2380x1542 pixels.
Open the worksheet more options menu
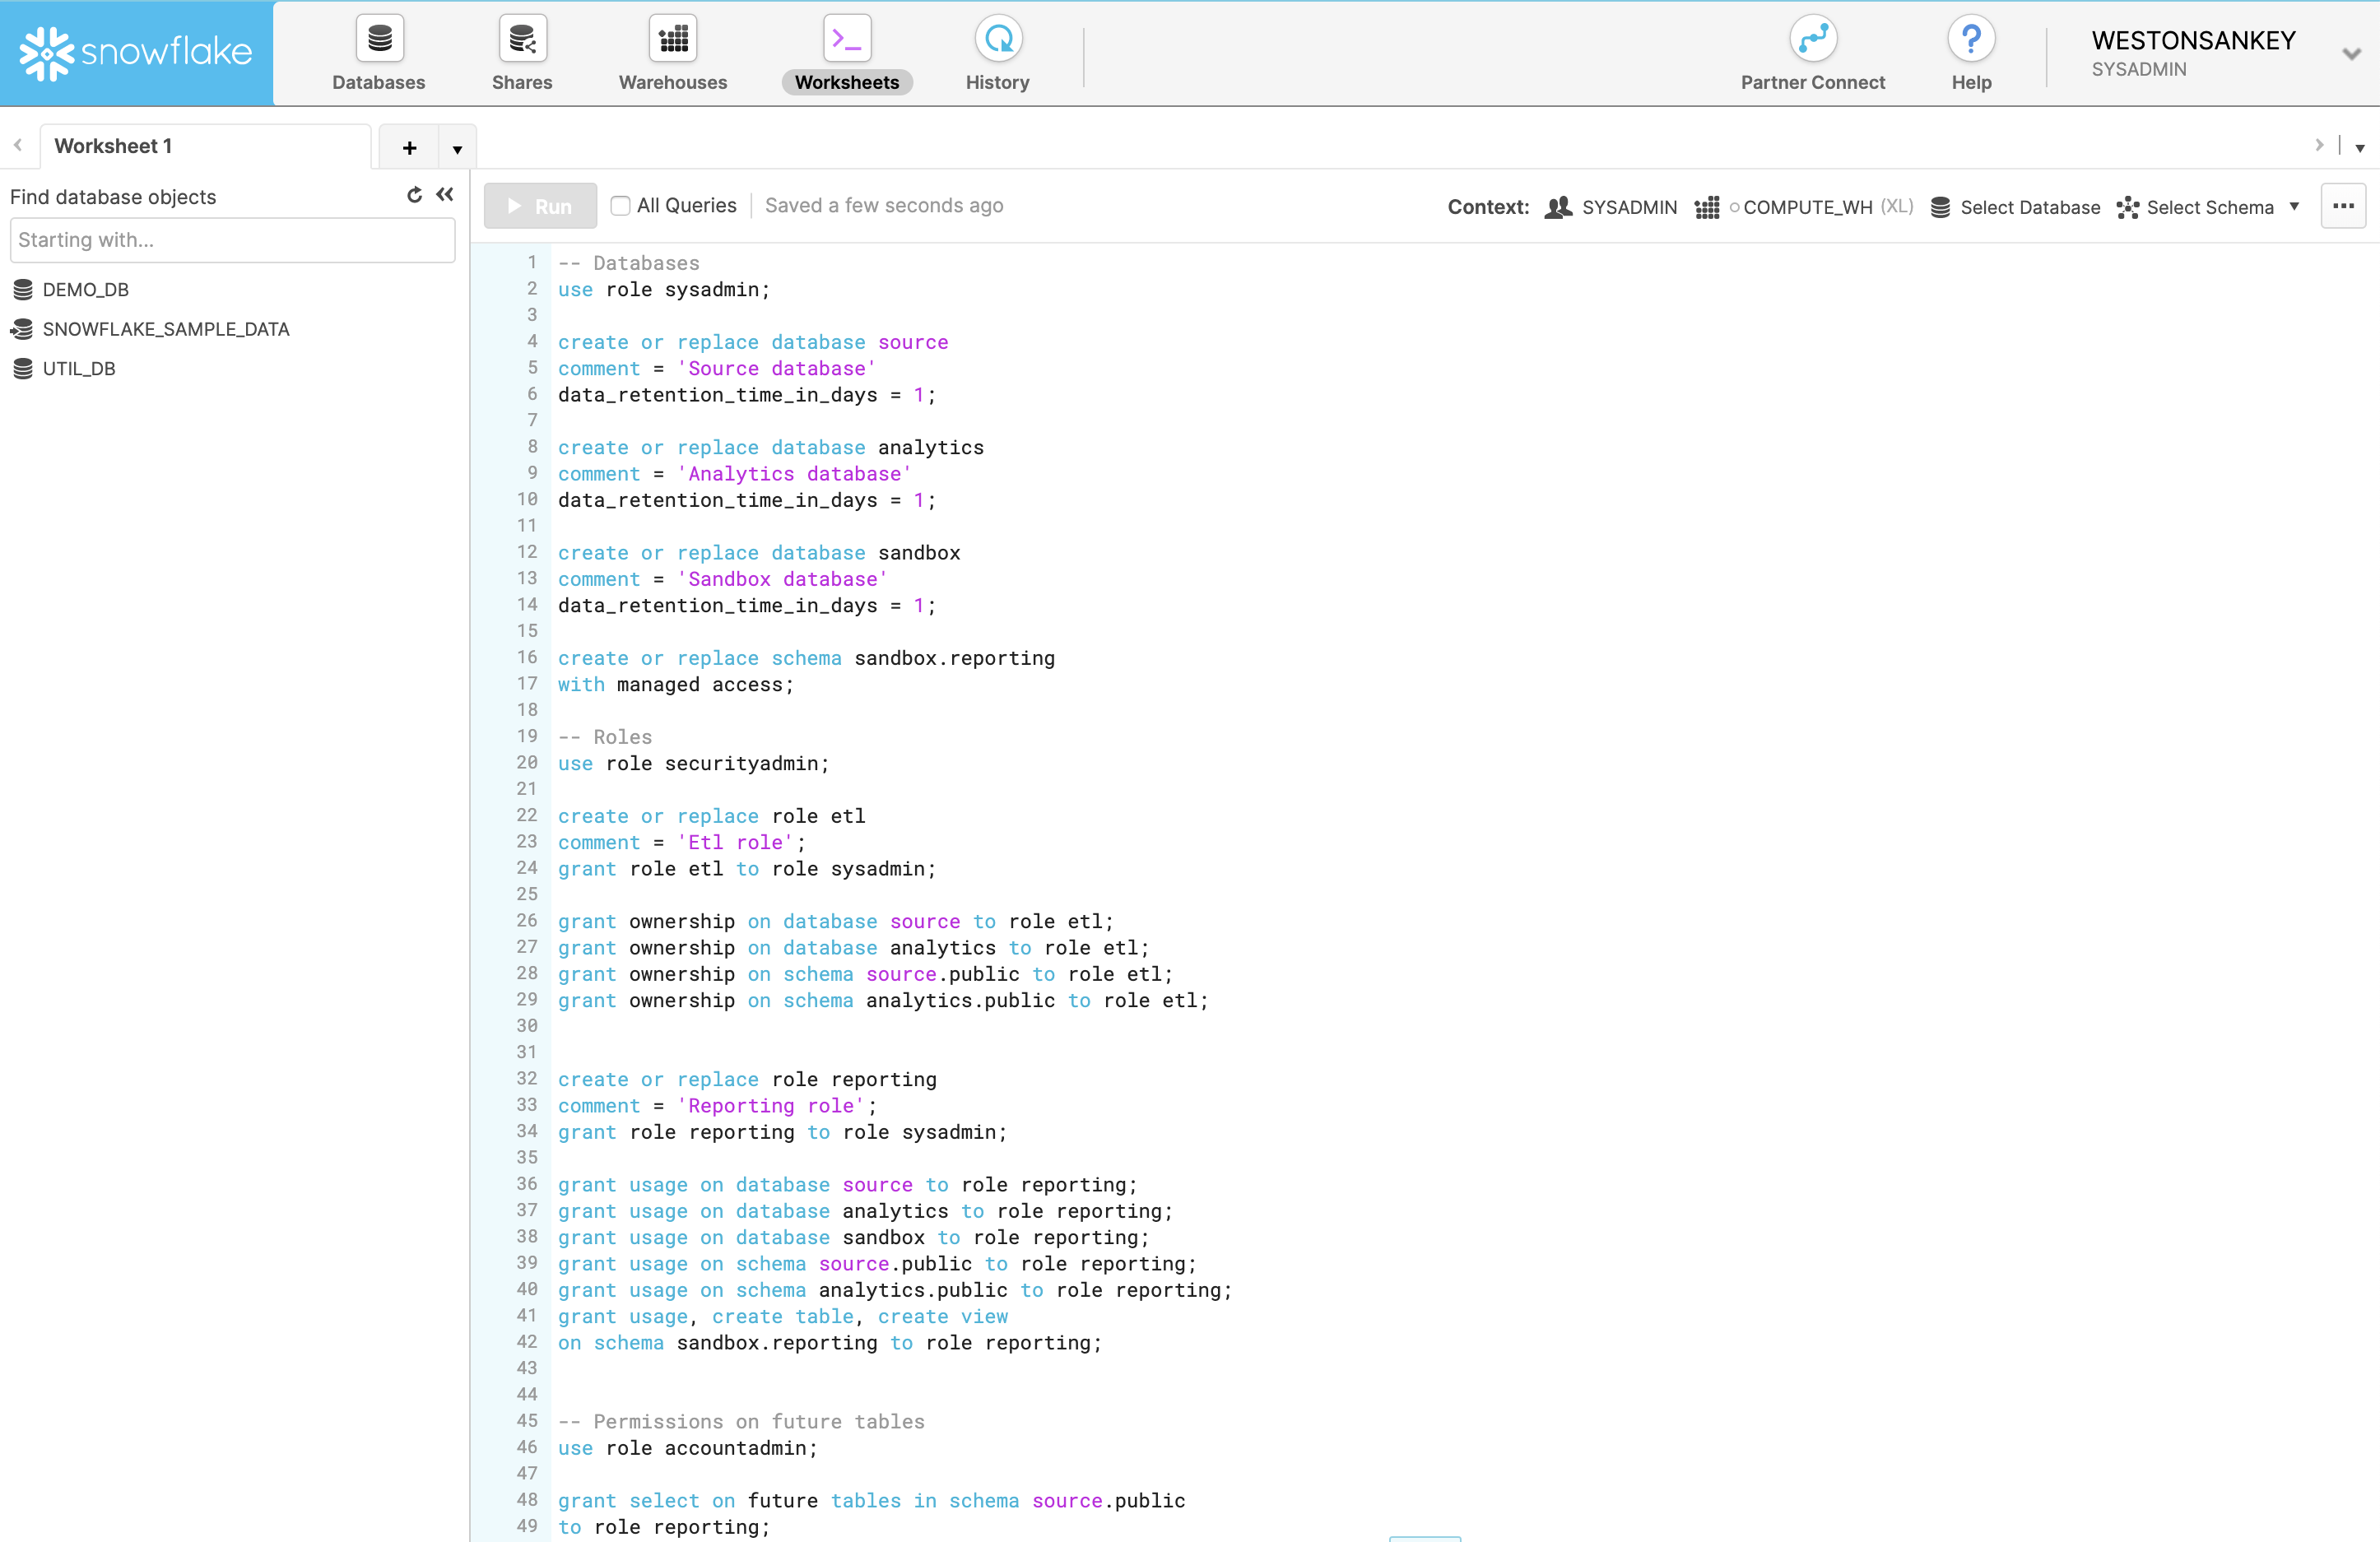coord(2343,206)
